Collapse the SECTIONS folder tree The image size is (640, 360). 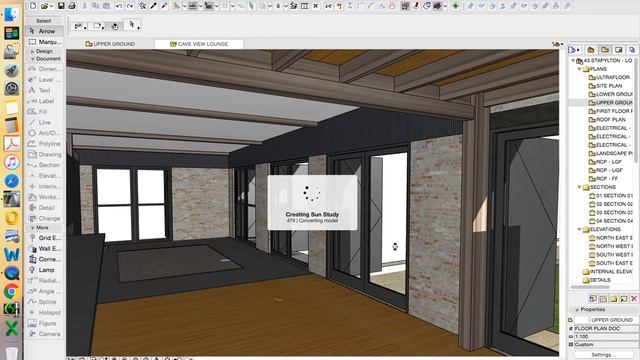(579, 187)
